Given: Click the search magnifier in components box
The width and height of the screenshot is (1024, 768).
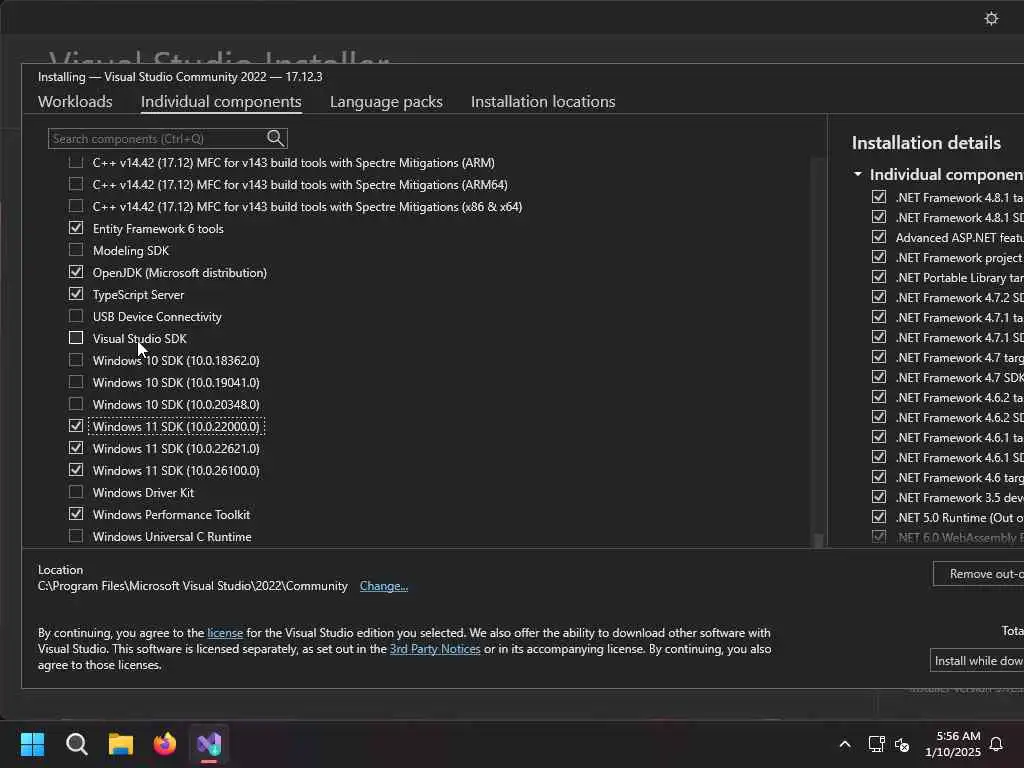Looking at the screenshot, I should (x=275, y=138).
